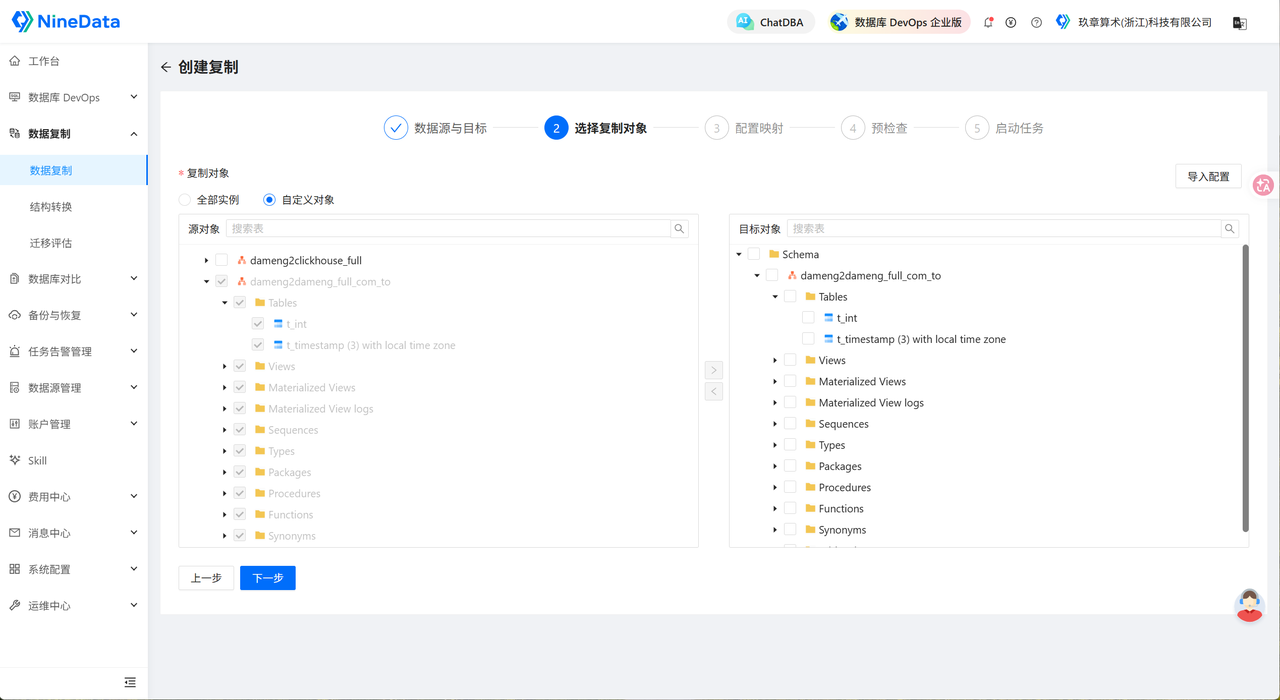
Task: Click the currency billing icon in header
Action: click(x=1011, y=22)
